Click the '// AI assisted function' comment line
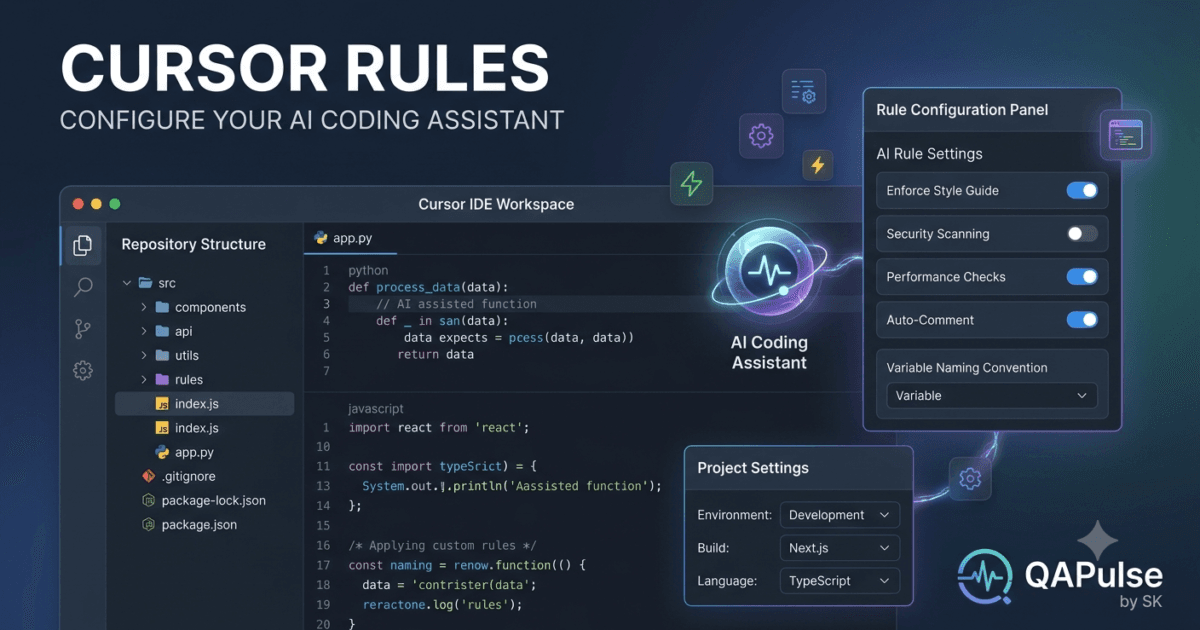The image size is (1200, 630). 456,304
